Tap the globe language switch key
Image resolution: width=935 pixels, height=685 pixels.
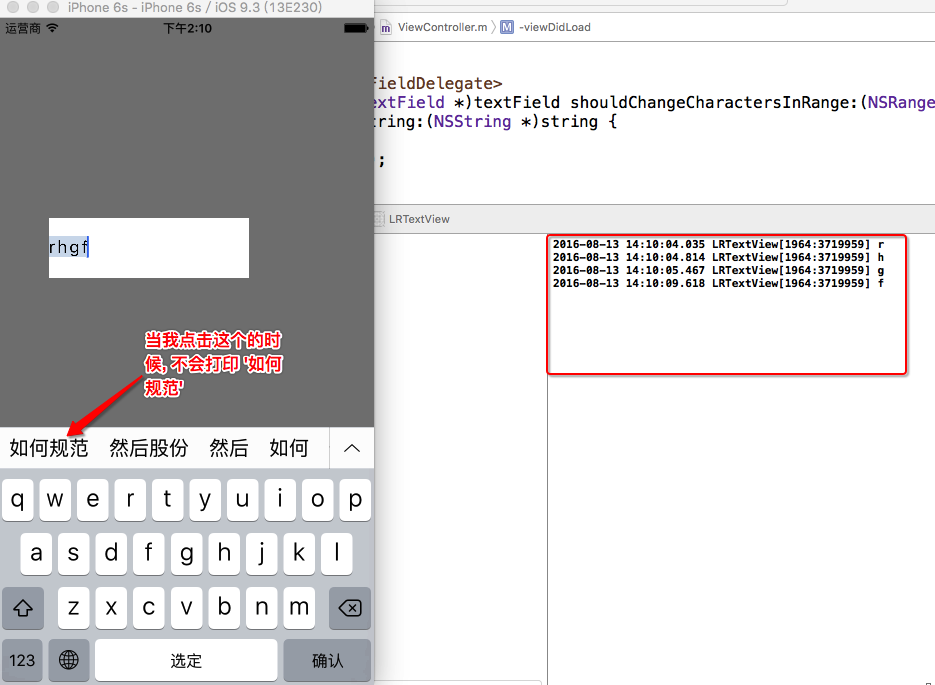pyautogui.click(x=69, y=660)
